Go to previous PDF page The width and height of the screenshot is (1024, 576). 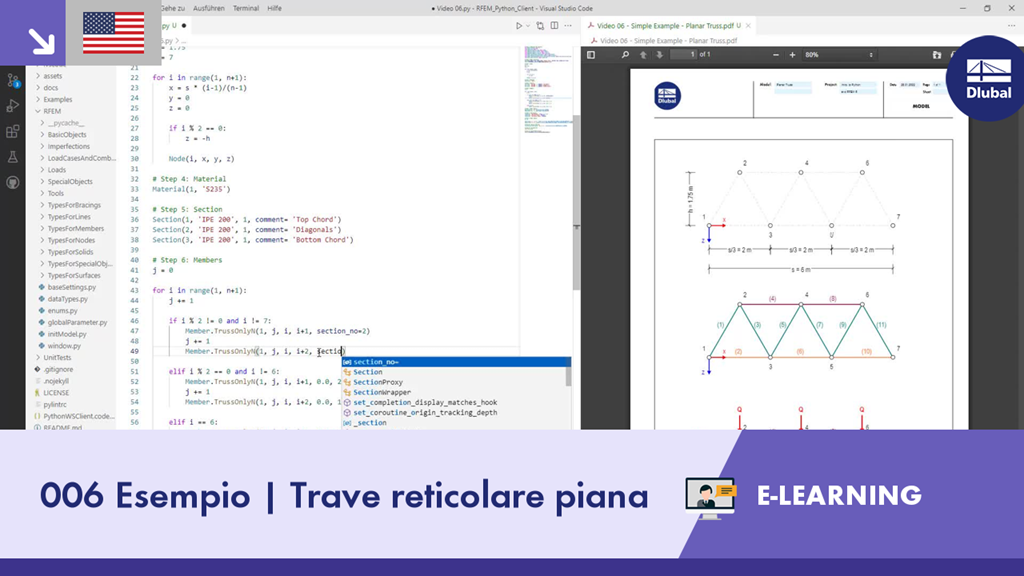[643, 55]
